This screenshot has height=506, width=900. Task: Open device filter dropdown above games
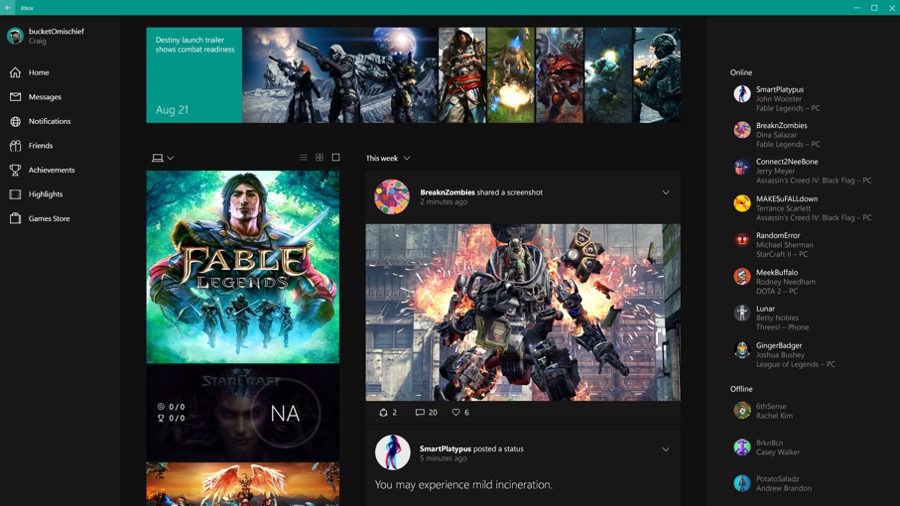[163, 158]
